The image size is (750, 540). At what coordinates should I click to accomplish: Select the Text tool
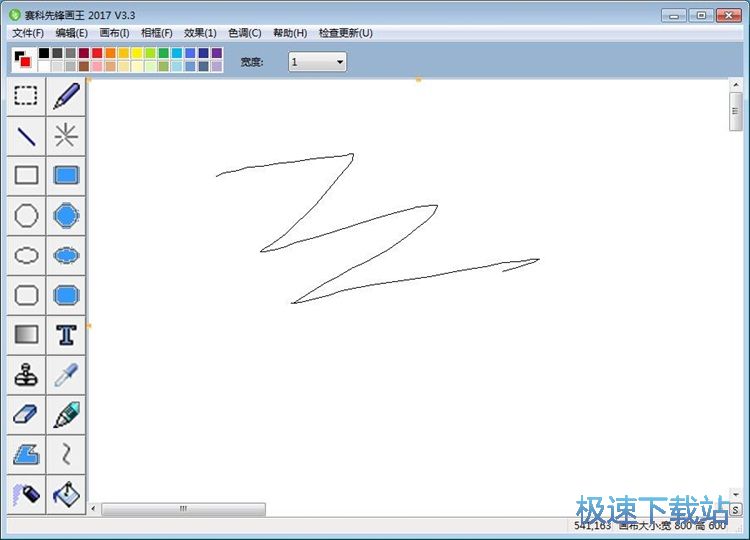point(66,335)
